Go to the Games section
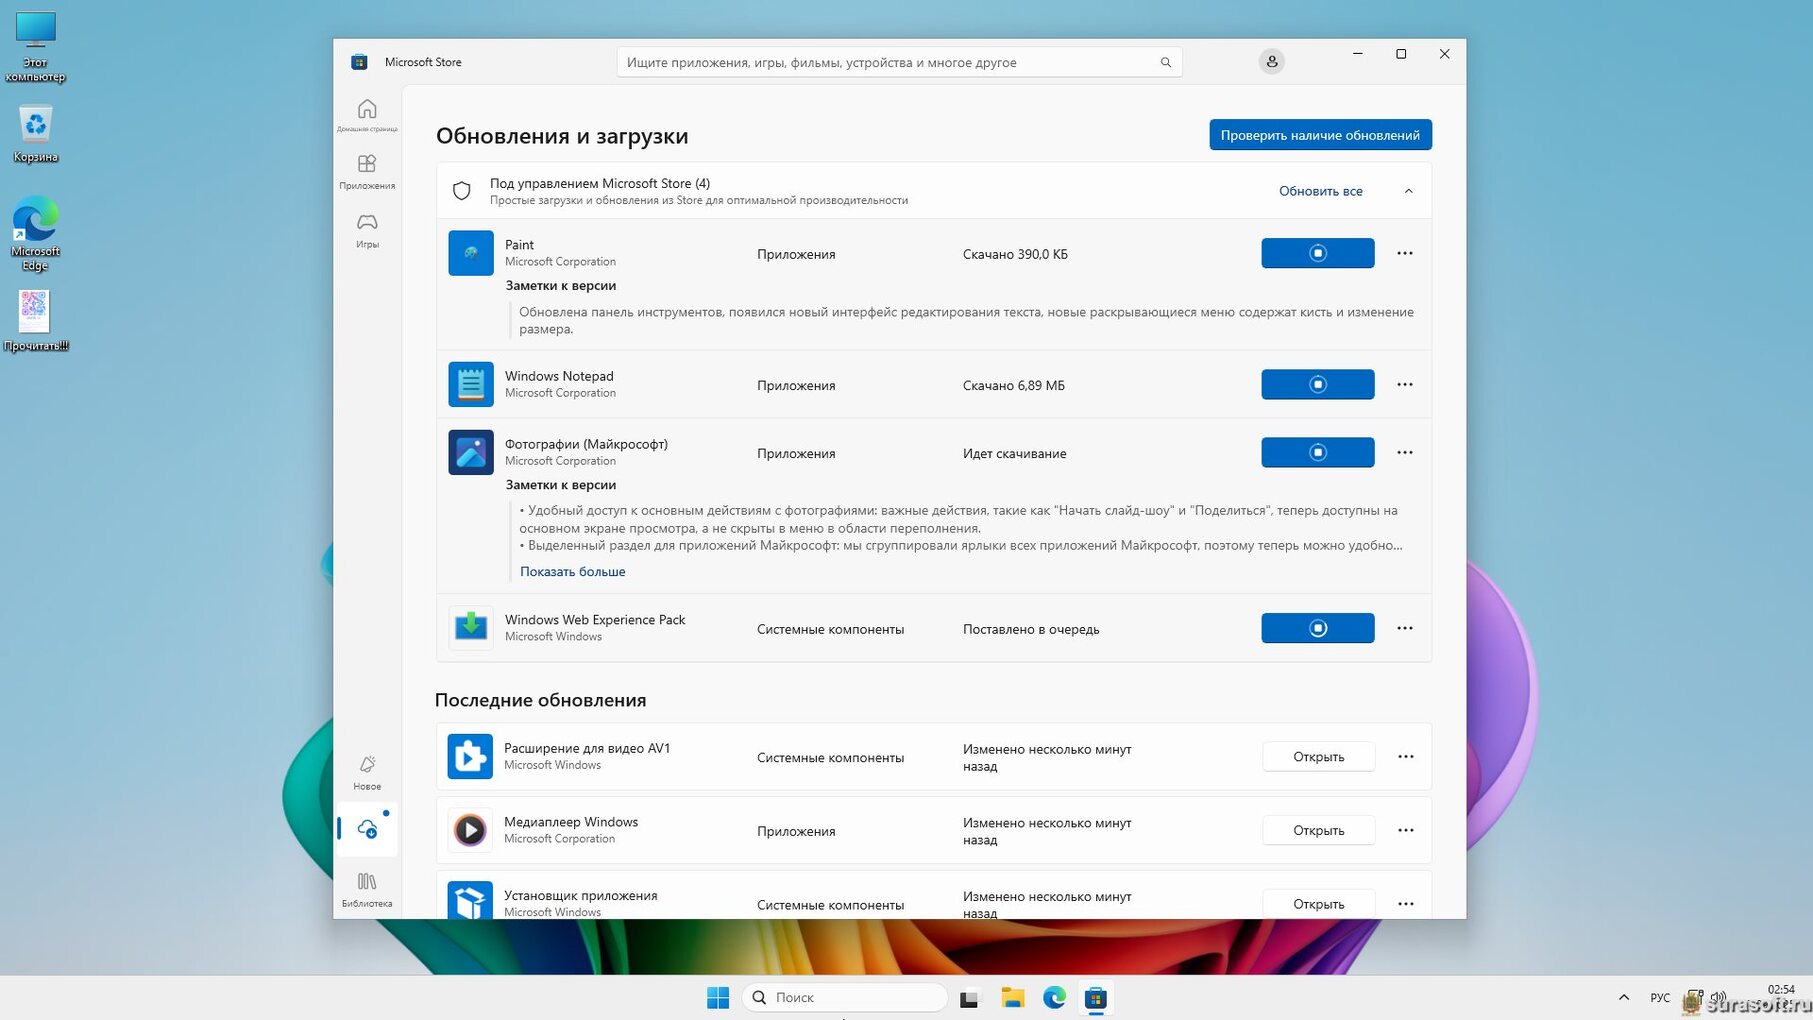 (x=367, y=228)
